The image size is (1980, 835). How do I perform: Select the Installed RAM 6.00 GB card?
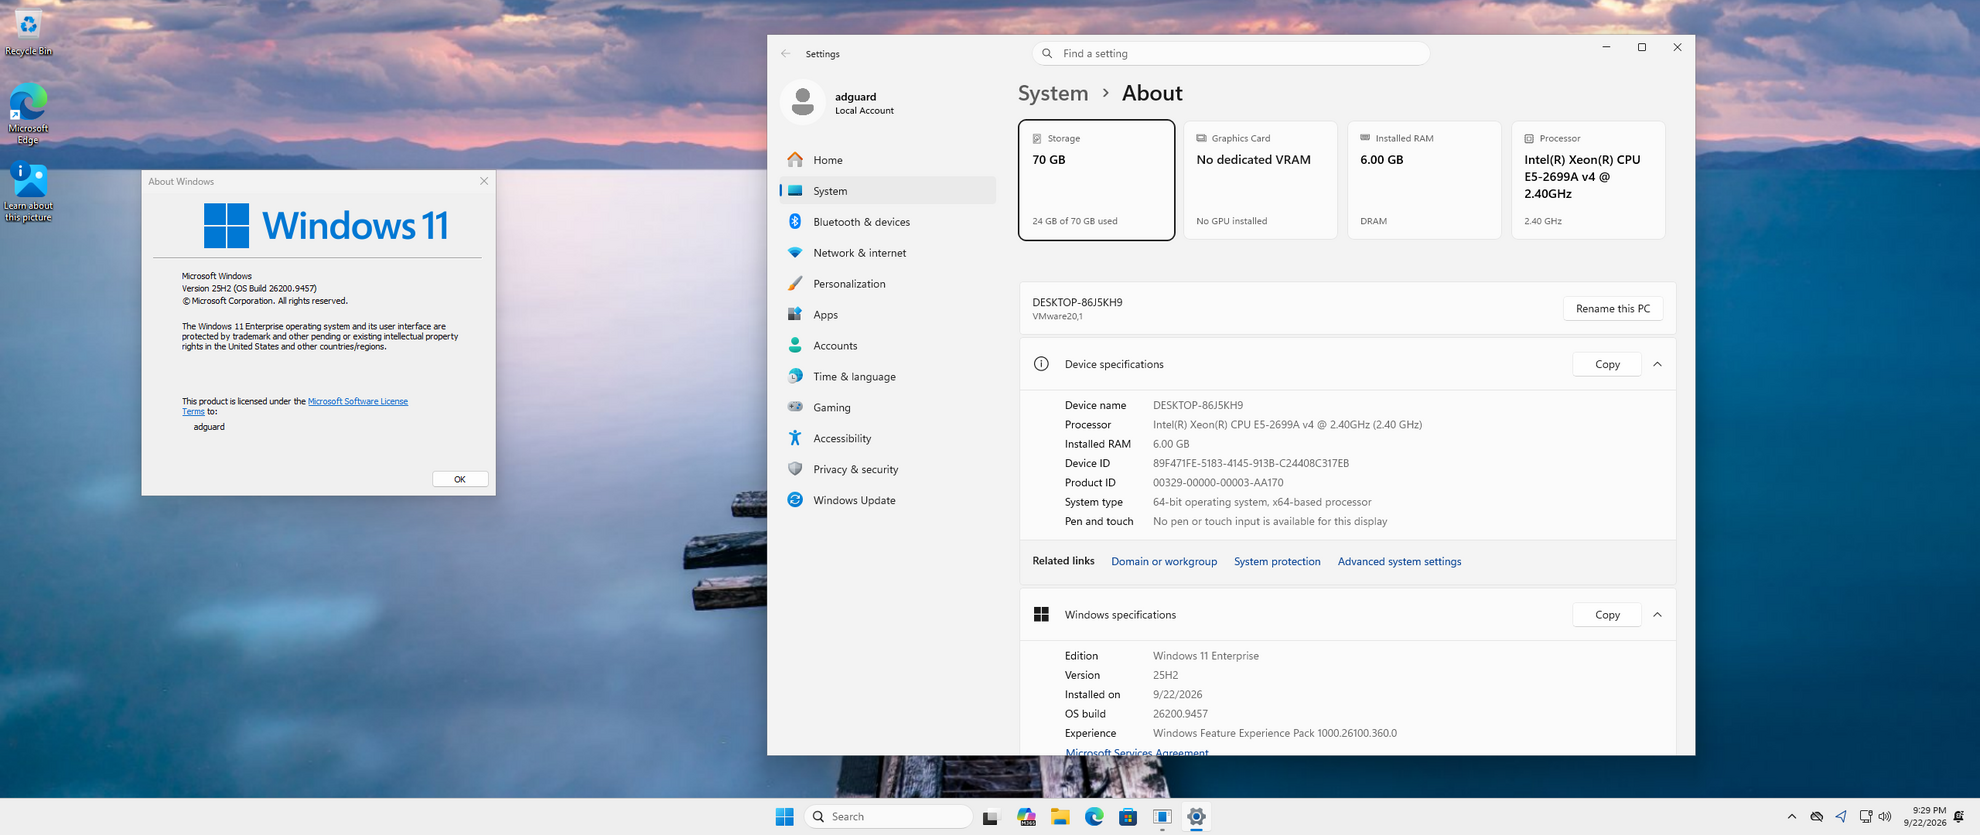1424,180
